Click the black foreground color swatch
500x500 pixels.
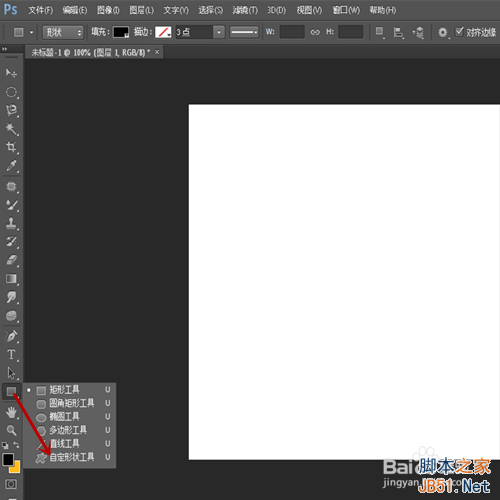pyautogui.click(x=8, y=459)
